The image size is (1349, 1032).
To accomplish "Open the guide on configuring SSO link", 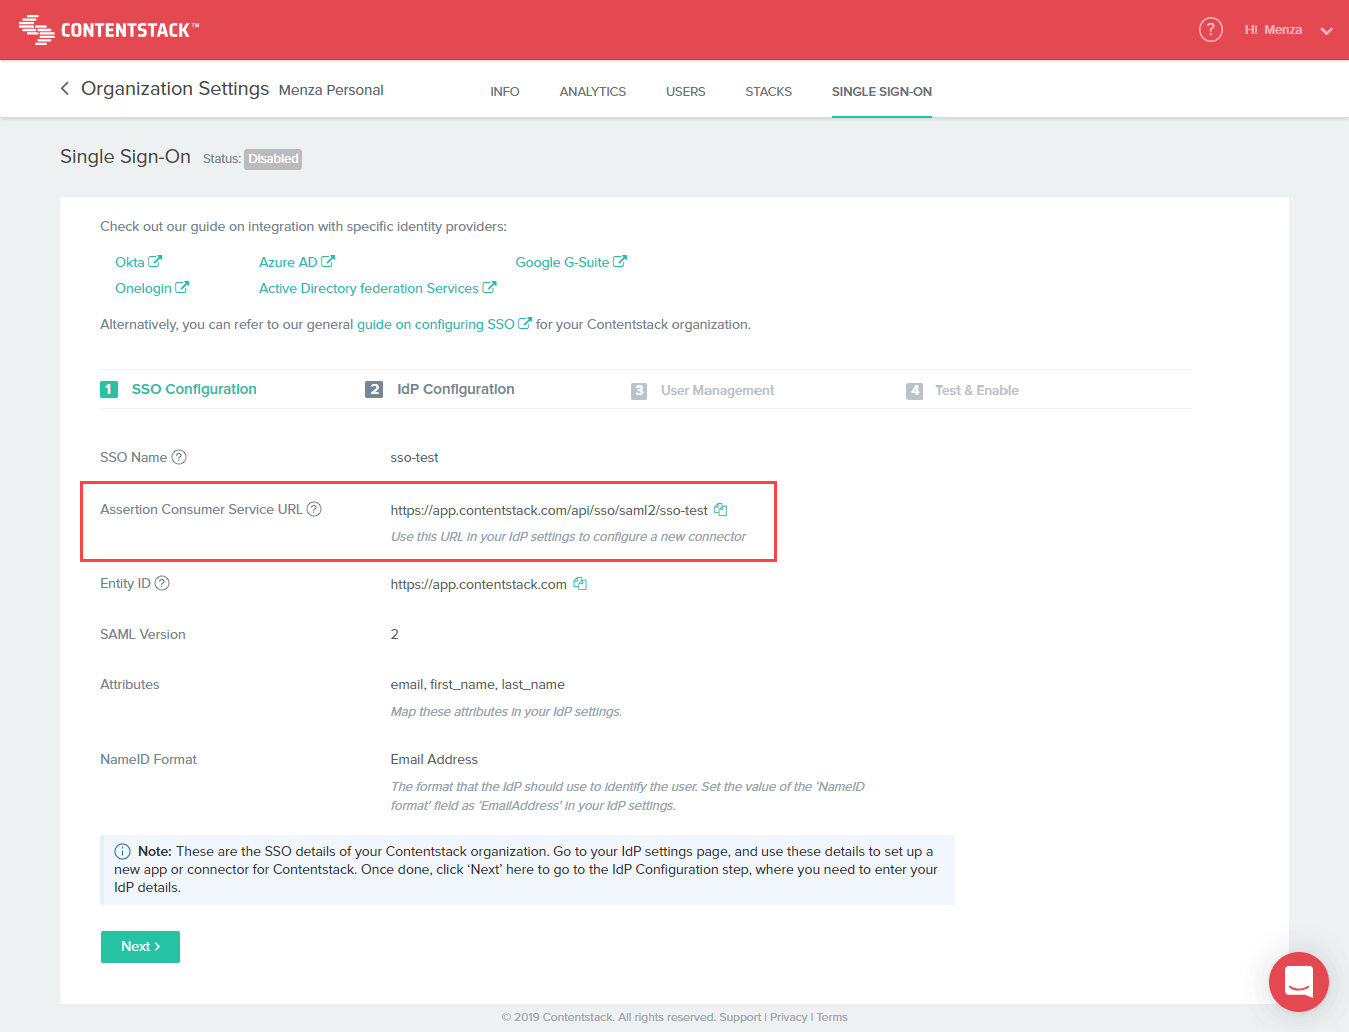I will pos(444,325).
